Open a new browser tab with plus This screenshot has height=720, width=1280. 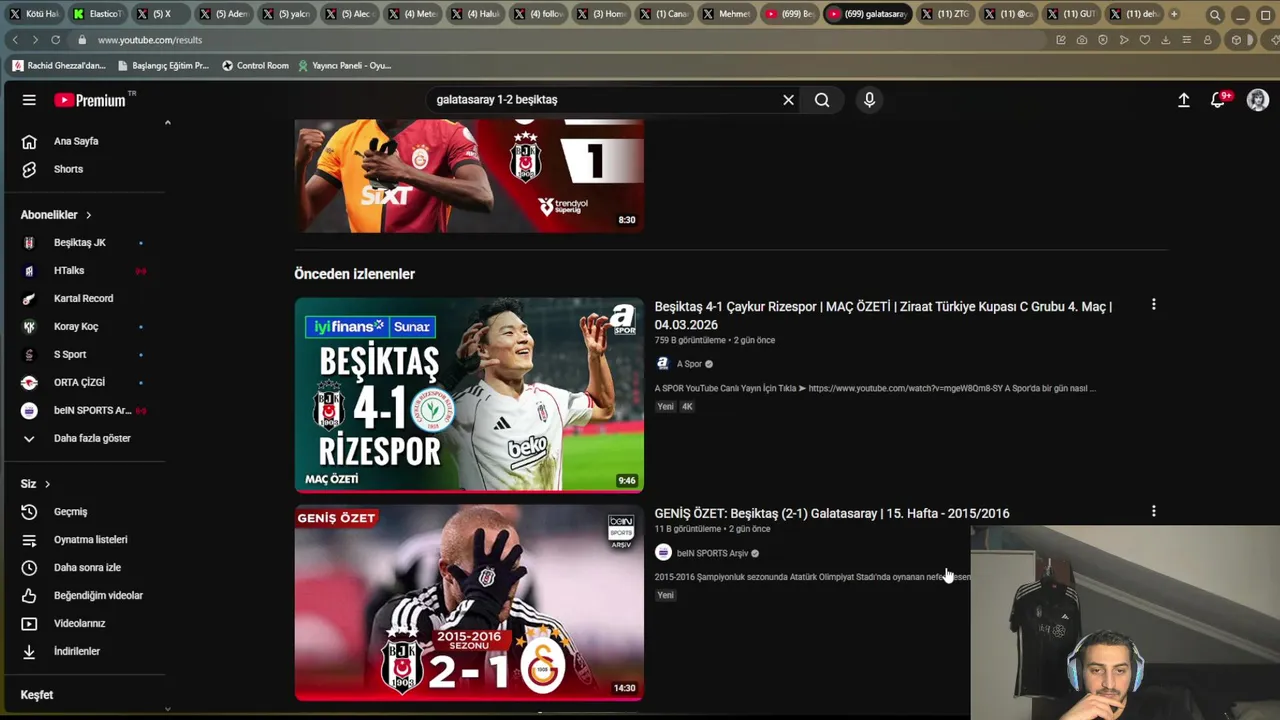click(1174, 14)
